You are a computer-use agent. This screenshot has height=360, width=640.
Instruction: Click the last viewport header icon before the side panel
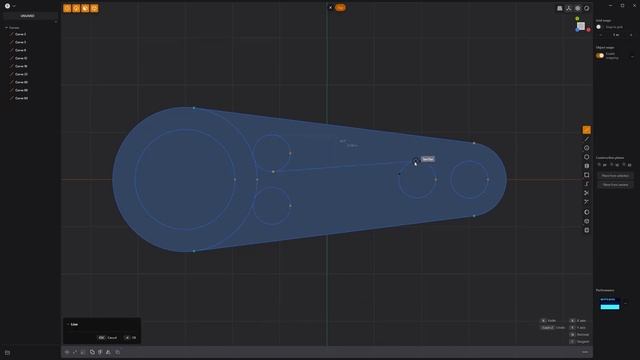587,8
